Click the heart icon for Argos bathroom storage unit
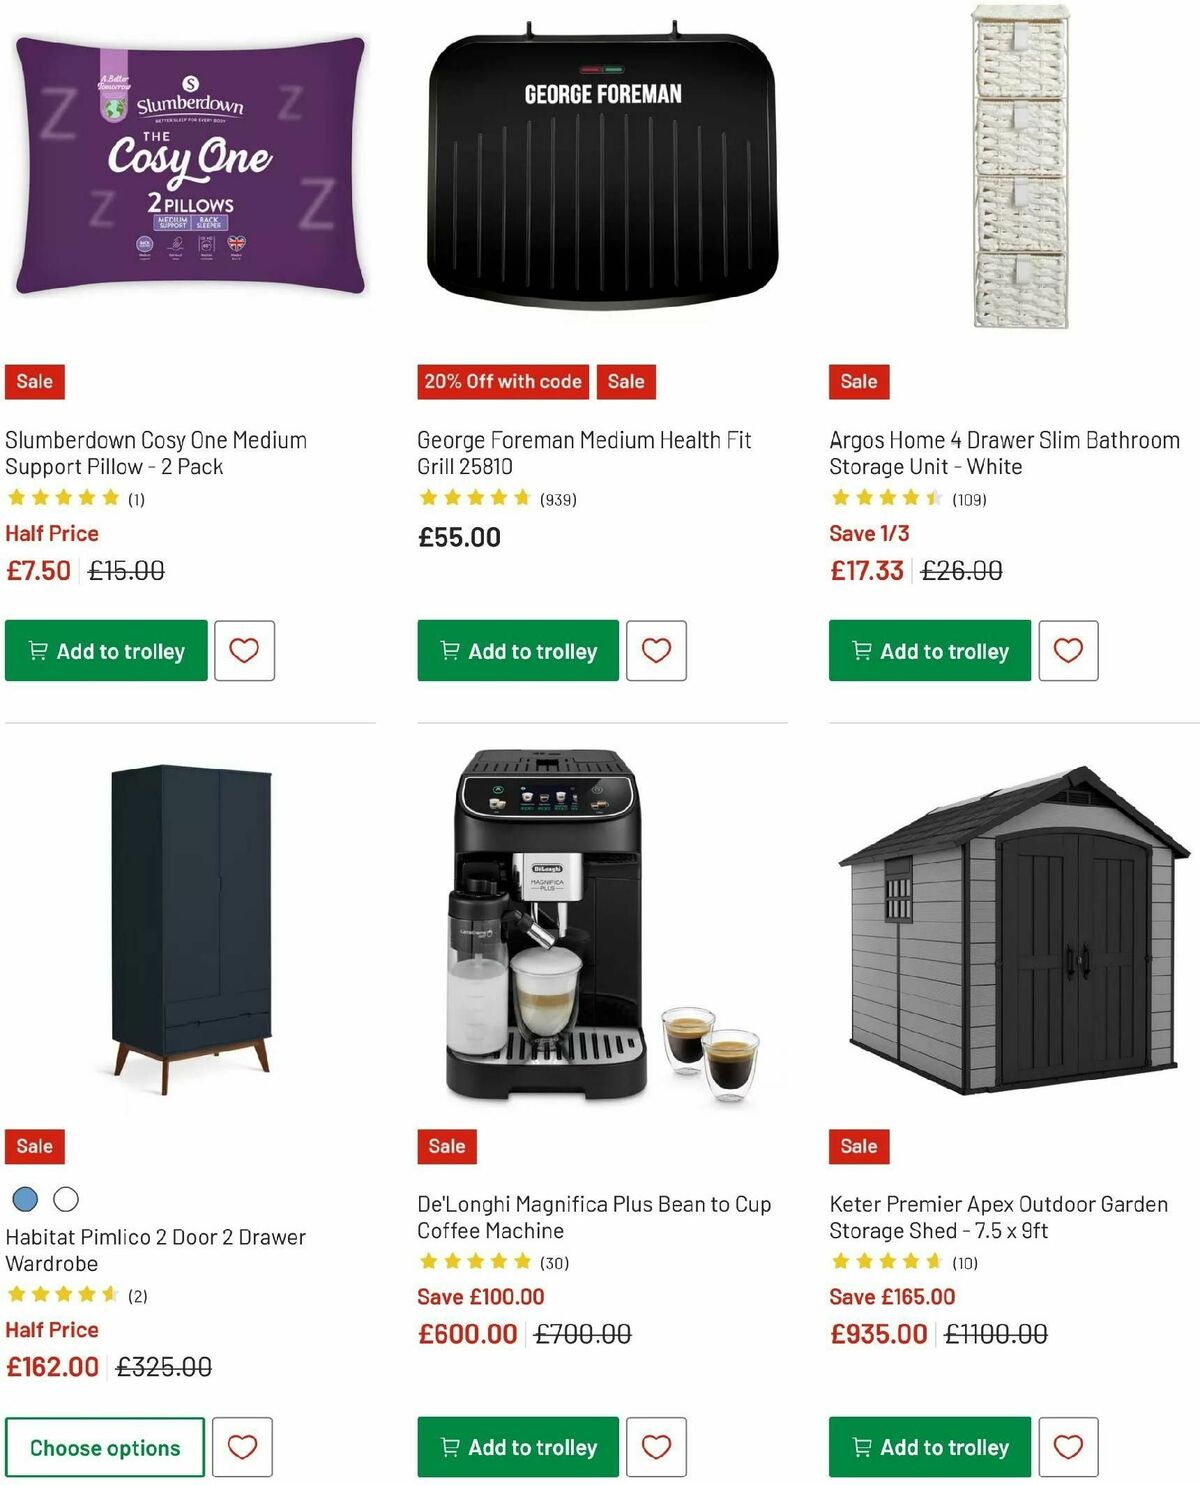Image resolution: width=1200 pixels, height=1485 pixels. 1068,651
